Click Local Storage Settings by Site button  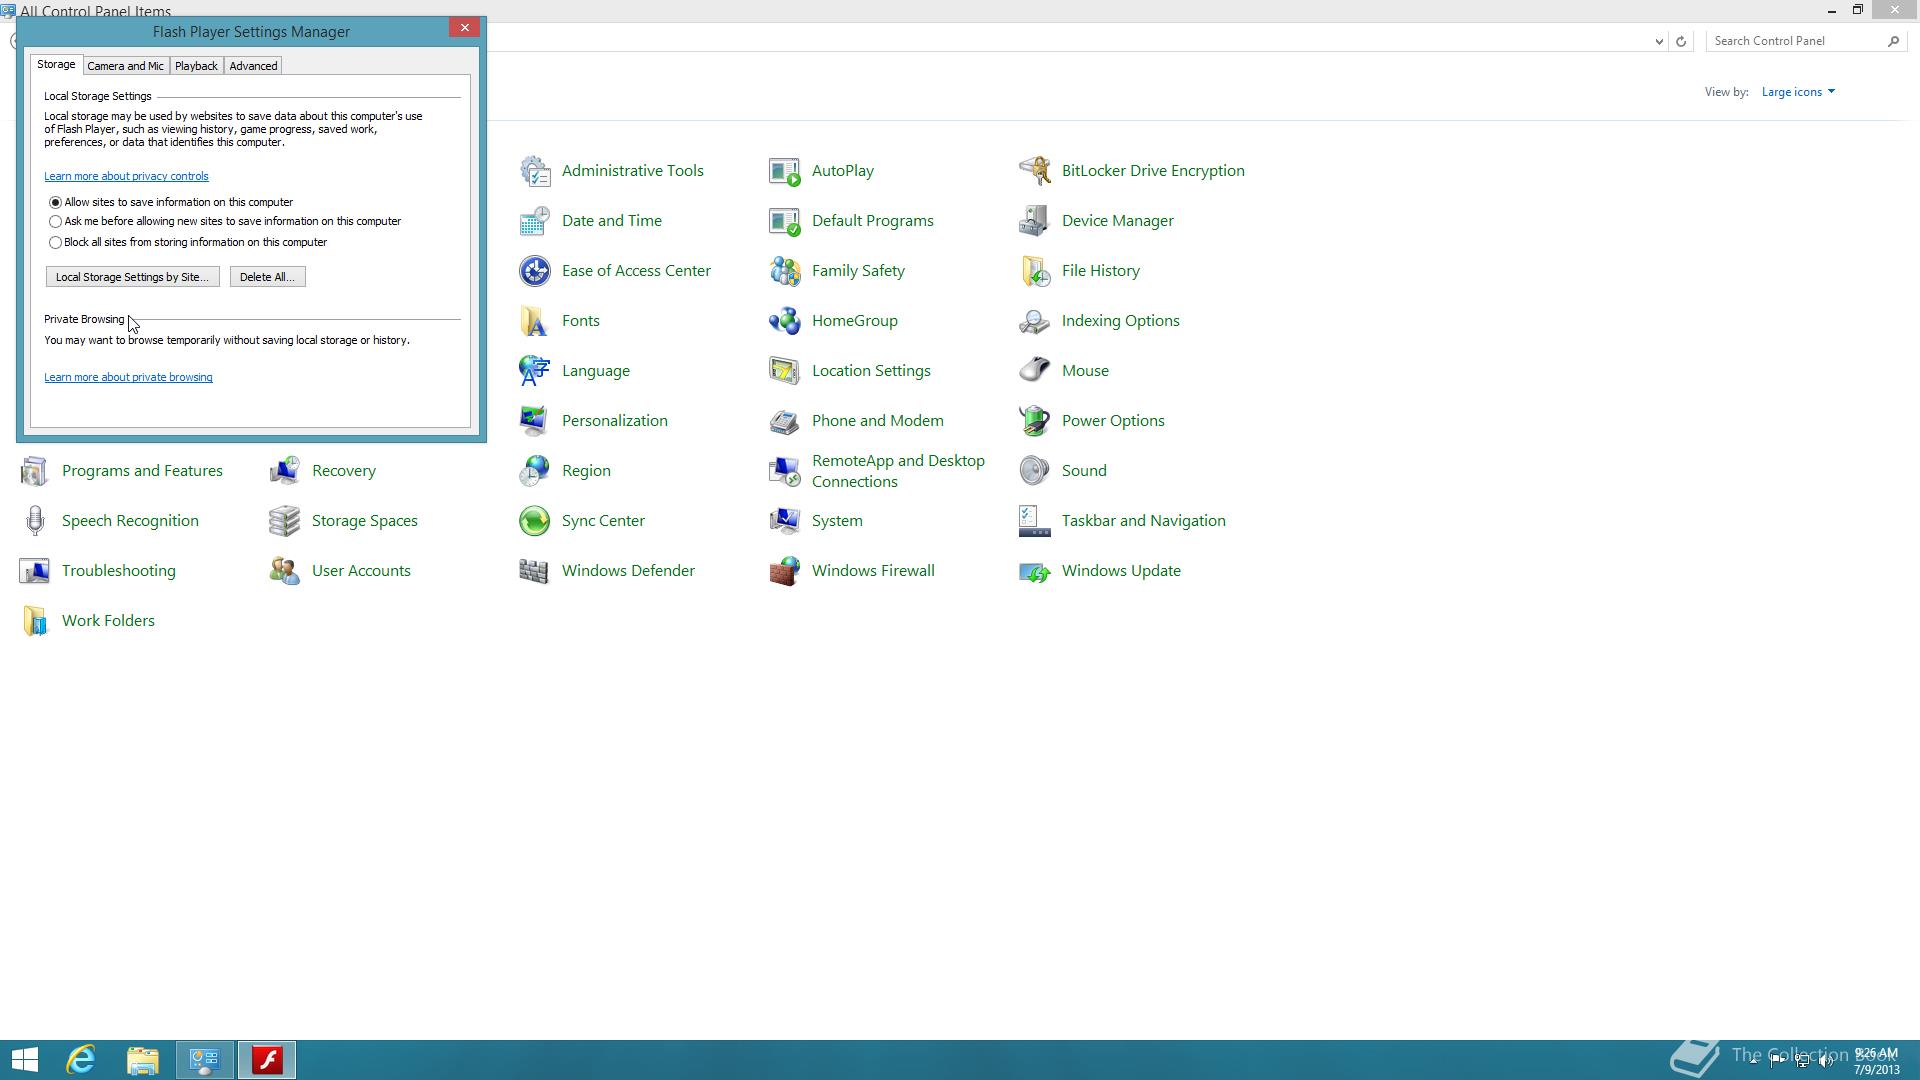132,277
